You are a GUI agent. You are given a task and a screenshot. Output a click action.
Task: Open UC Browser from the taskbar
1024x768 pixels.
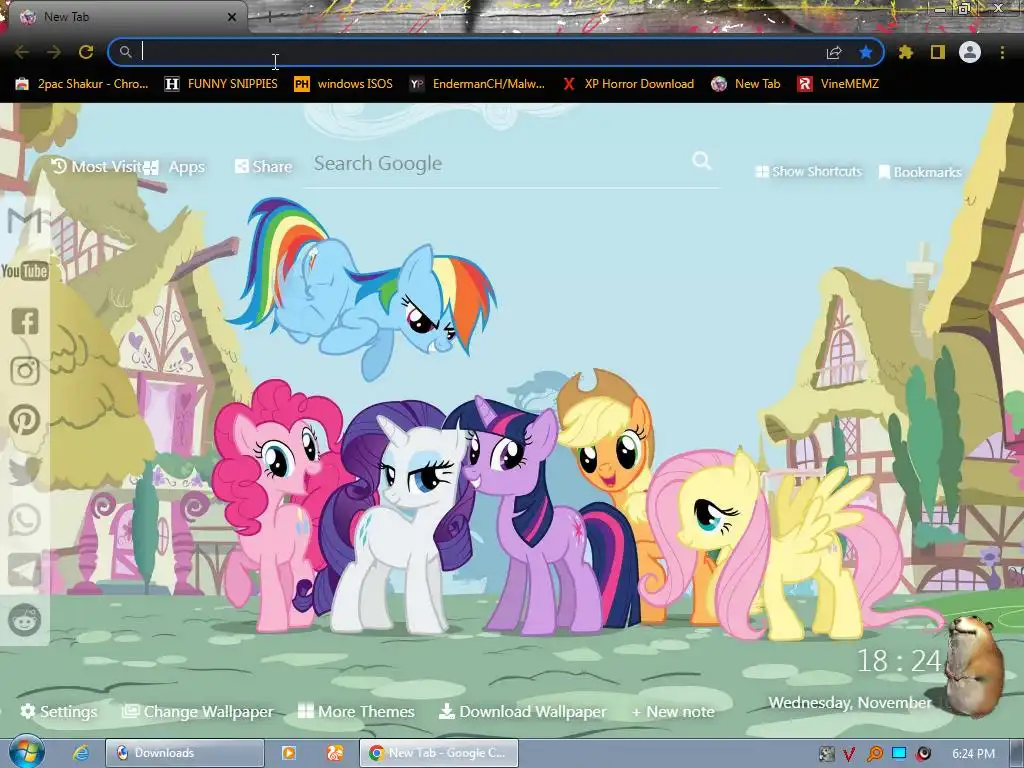(x=335, y=753)
